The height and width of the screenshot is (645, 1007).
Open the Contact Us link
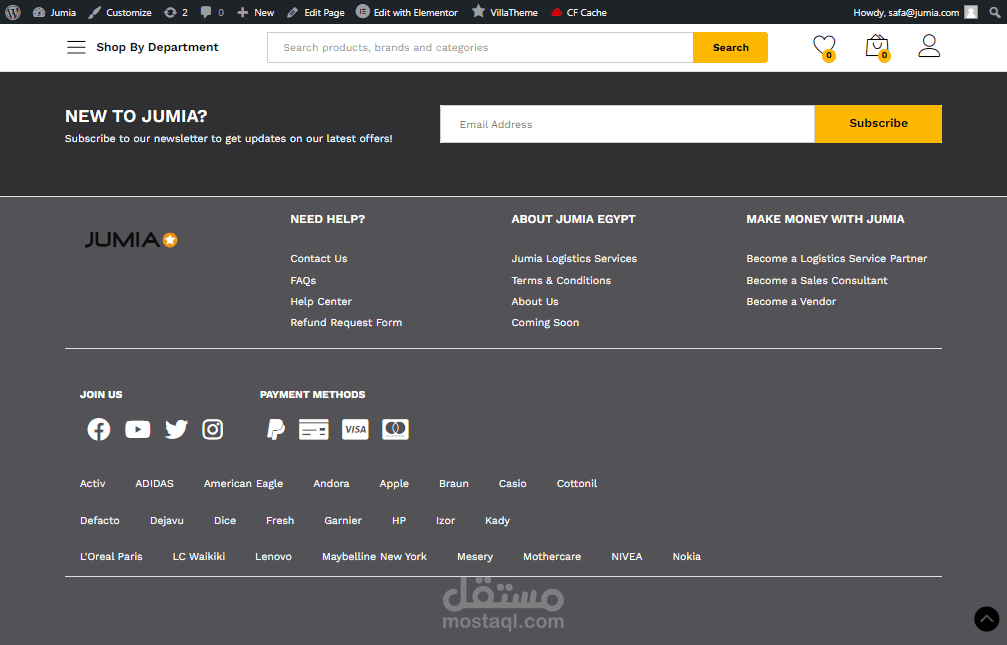pyautogui.click(x=319, y=258)
